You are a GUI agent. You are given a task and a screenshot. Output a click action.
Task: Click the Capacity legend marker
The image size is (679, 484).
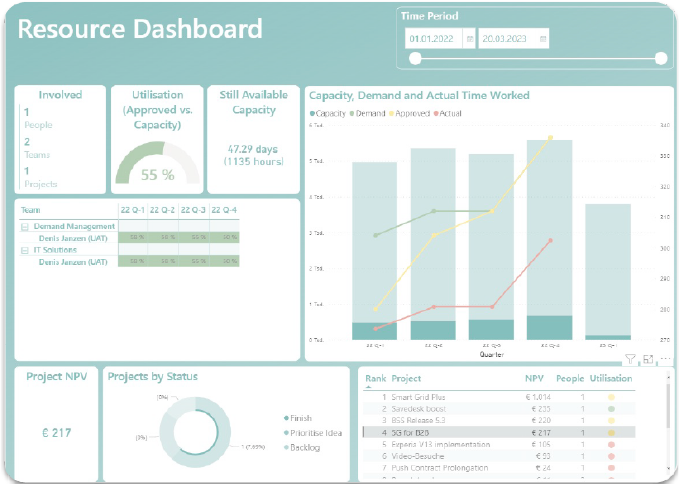point(313,114)
